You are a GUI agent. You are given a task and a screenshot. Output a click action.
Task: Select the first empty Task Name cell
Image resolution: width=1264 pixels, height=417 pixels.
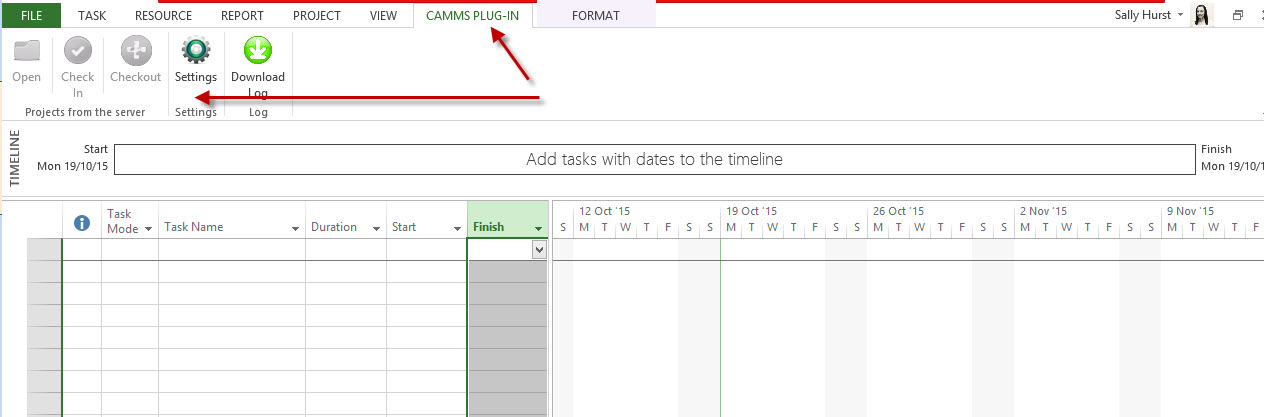(232, 250)
